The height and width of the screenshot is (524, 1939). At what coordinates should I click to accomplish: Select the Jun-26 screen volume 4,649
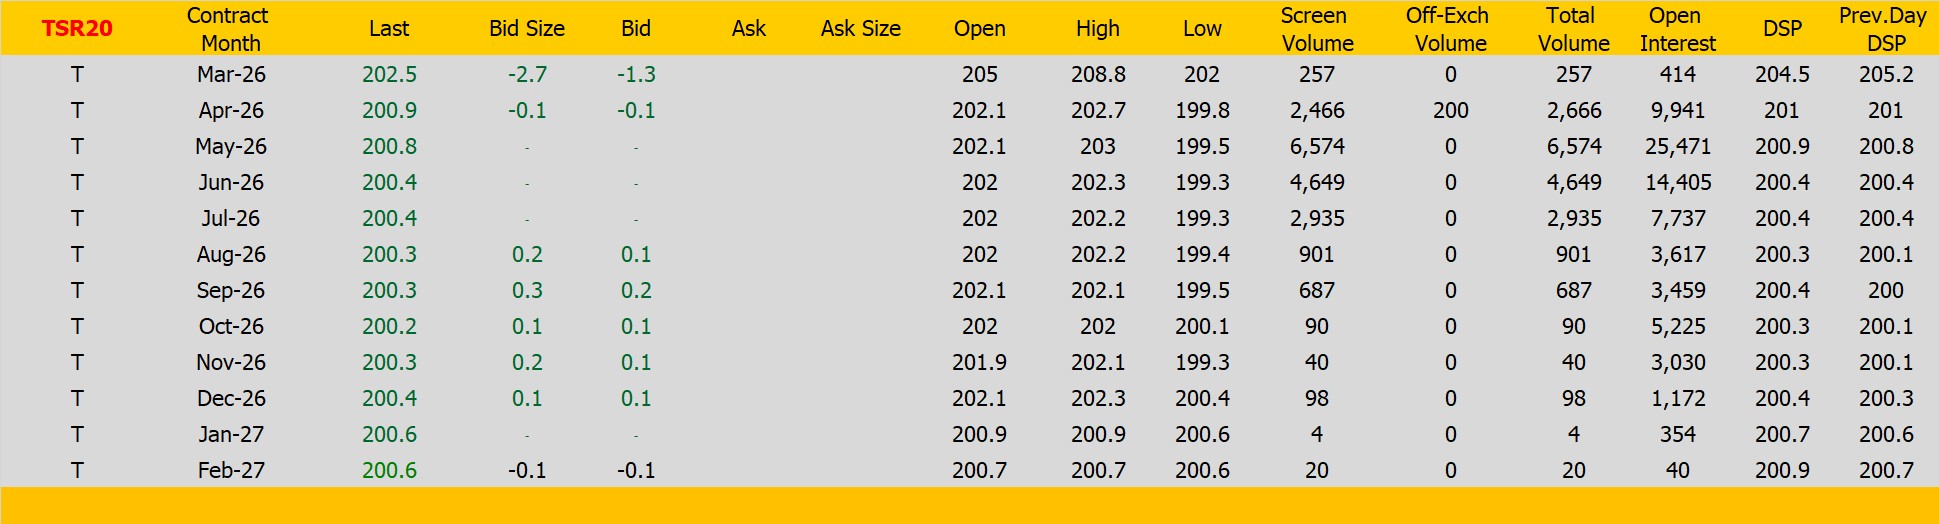pyautogui.click(x=1316, y=182)
